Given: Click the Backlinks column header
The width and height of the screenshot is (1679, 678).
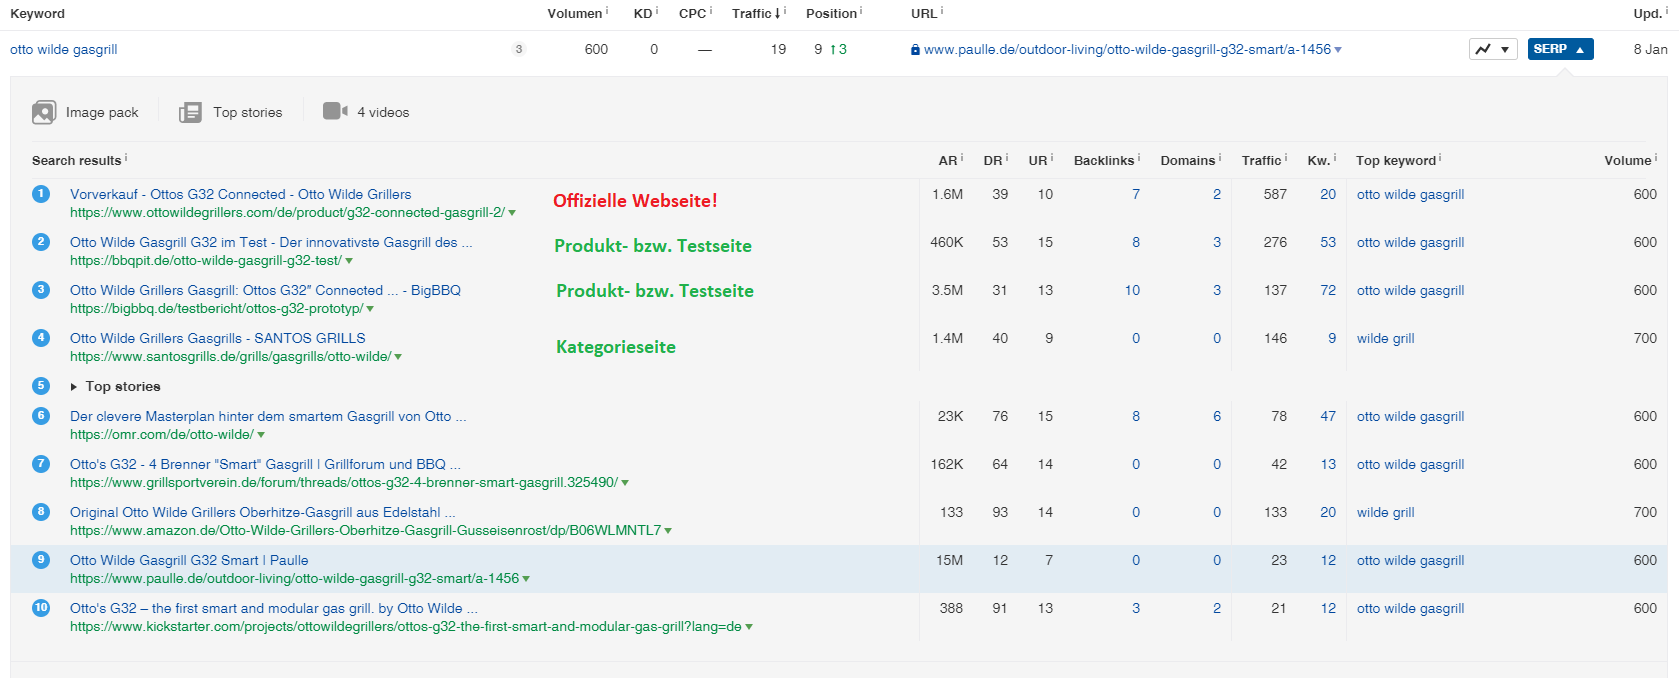Looking at the screenshot, I should click(1104, 160).
